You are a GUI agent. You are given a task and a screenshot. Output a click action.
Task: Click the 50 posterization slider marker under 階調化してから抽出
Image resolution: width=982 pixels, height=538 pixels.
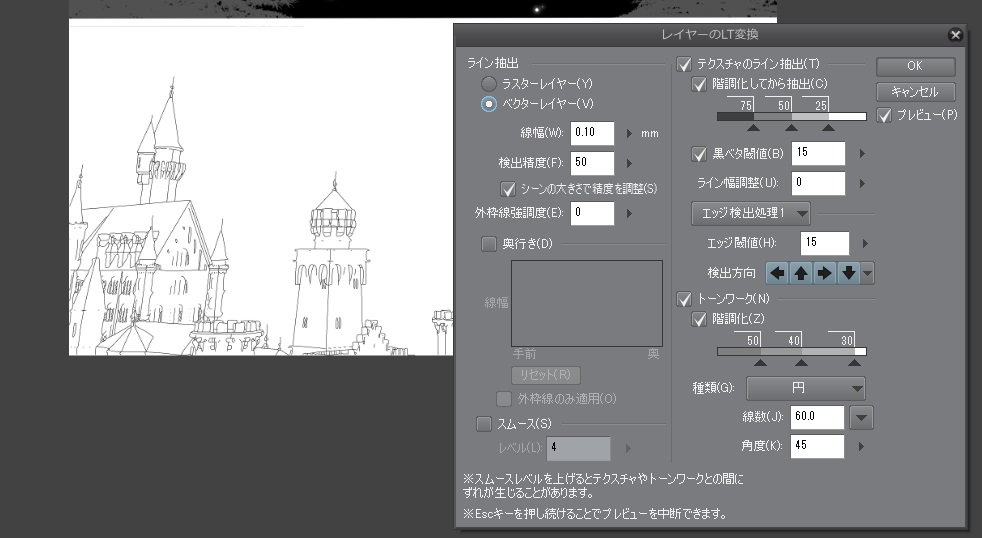coord(792,127)
